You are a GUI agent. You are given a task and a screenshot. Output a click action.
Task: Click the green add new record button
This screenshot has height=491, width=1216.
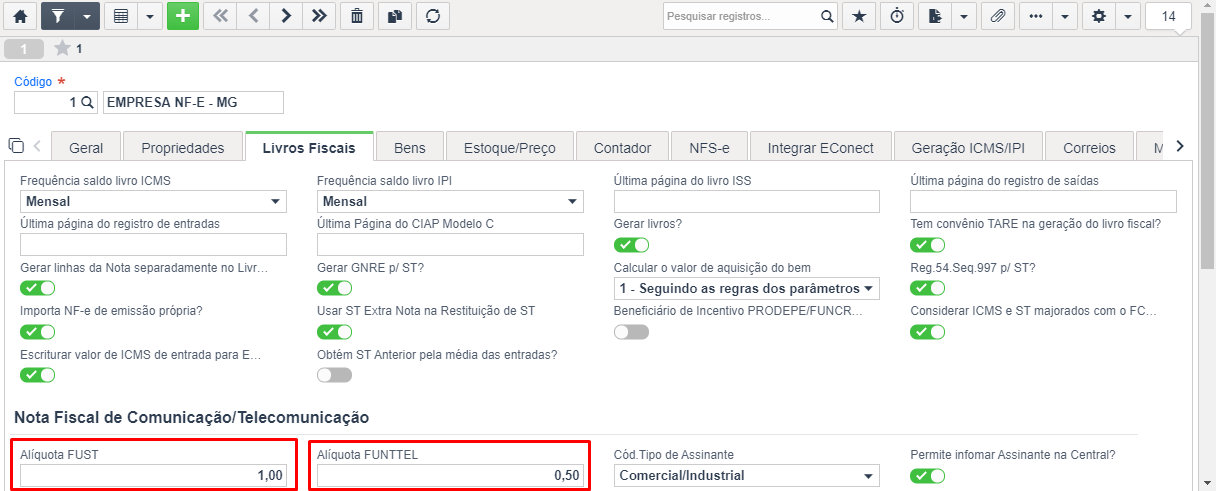pos(183,16)
